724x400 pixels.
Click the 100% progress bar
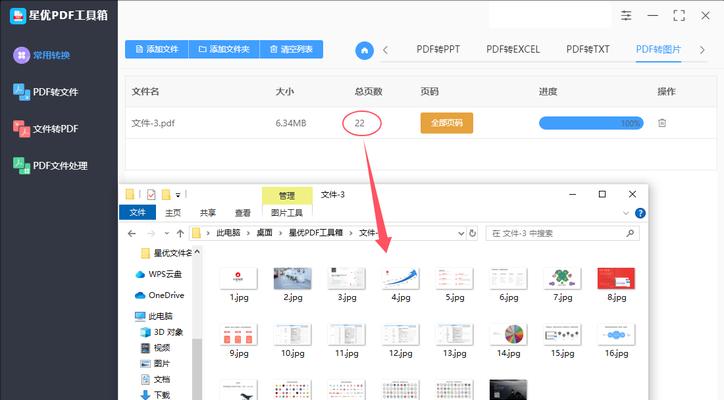(591, 123)
